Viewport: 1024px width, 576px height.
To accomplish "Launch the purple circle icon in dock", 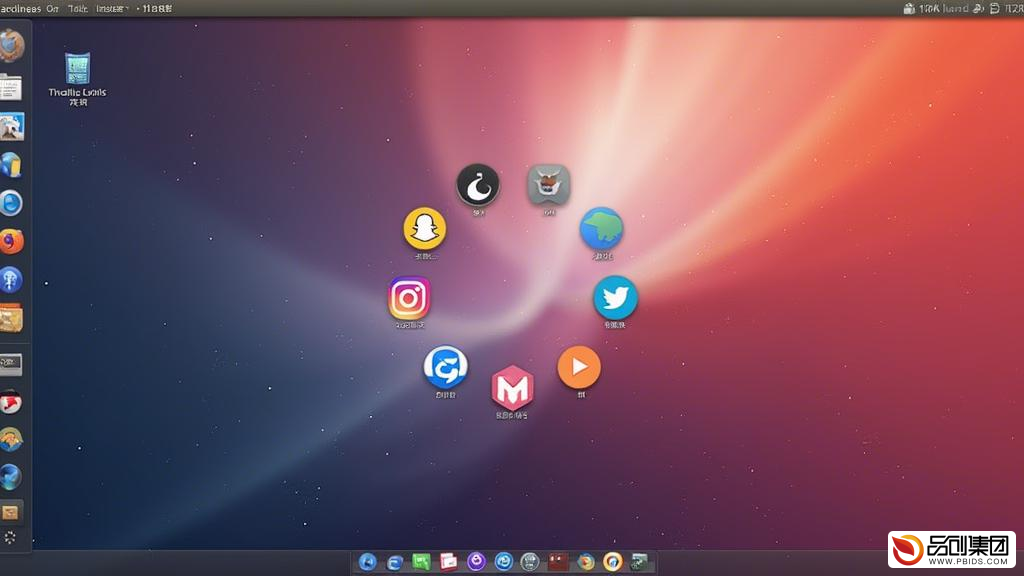I will click(x=476, y=562).
